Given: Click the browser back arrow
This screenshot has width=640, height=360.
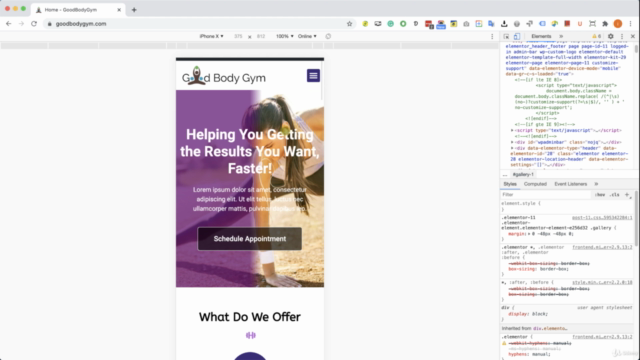Looking at the screenshot, I should click(x=9, y=24).
